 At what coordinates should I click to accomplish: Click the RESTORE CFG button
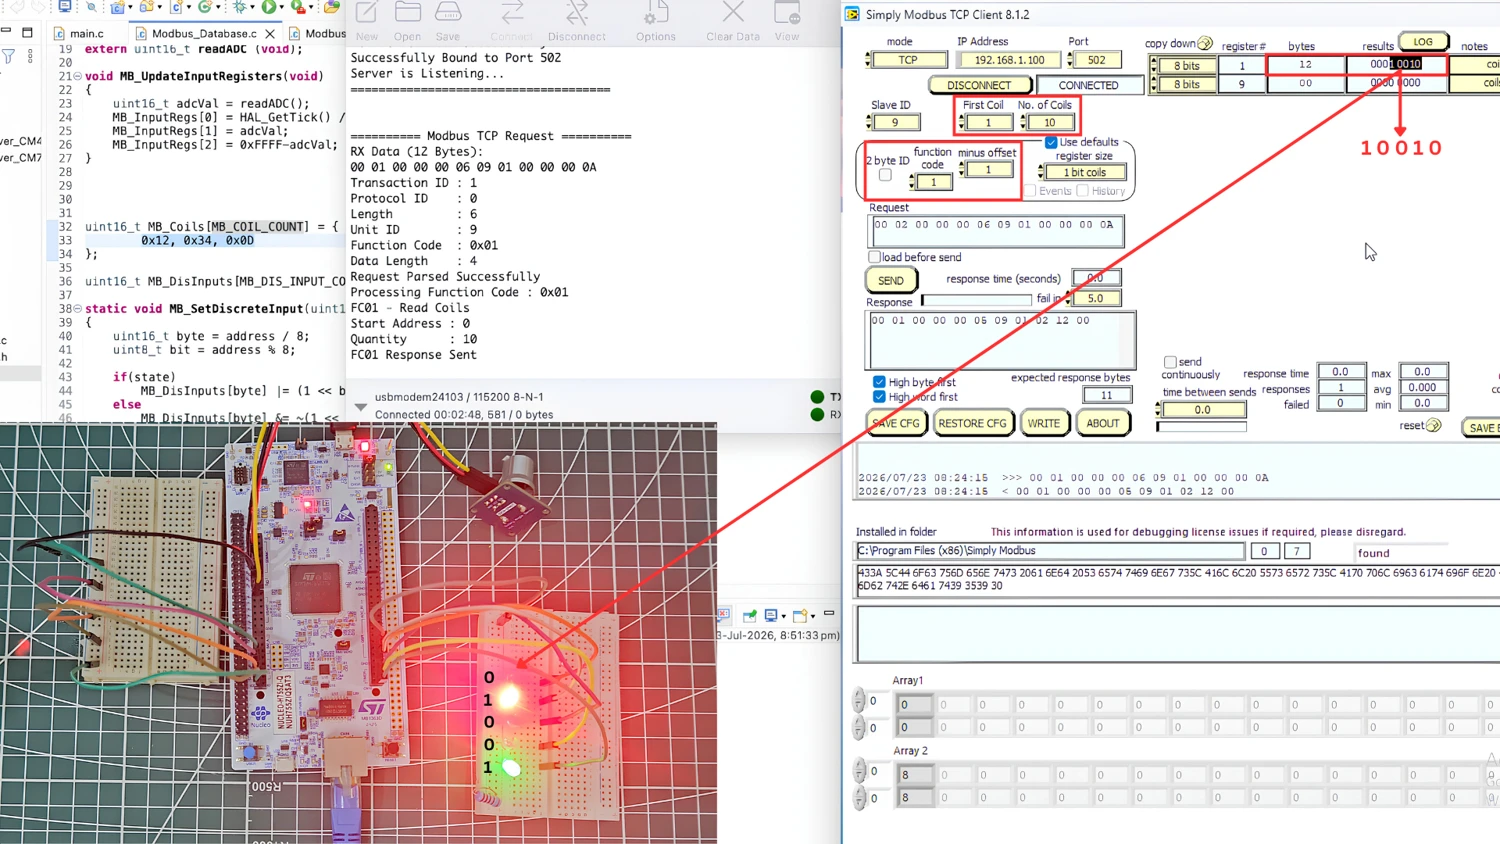point(972,423)
